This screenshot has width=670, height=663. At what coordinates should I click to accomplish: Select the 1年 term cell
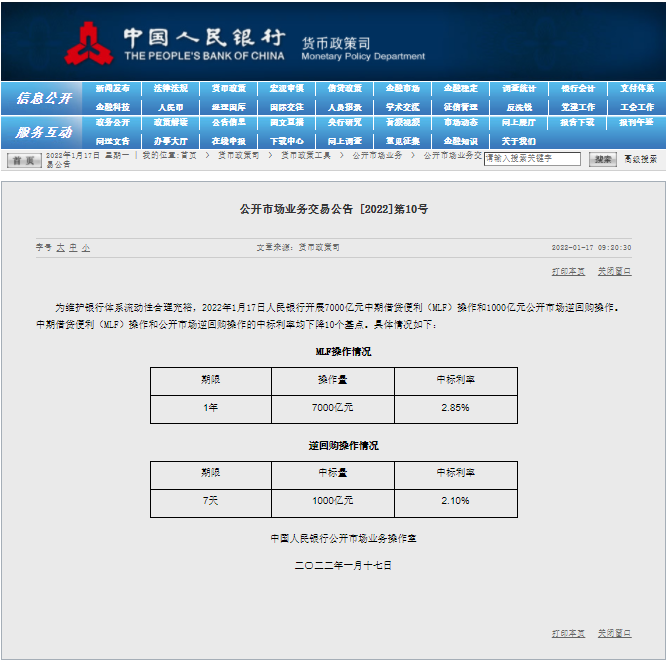point(211,409)
